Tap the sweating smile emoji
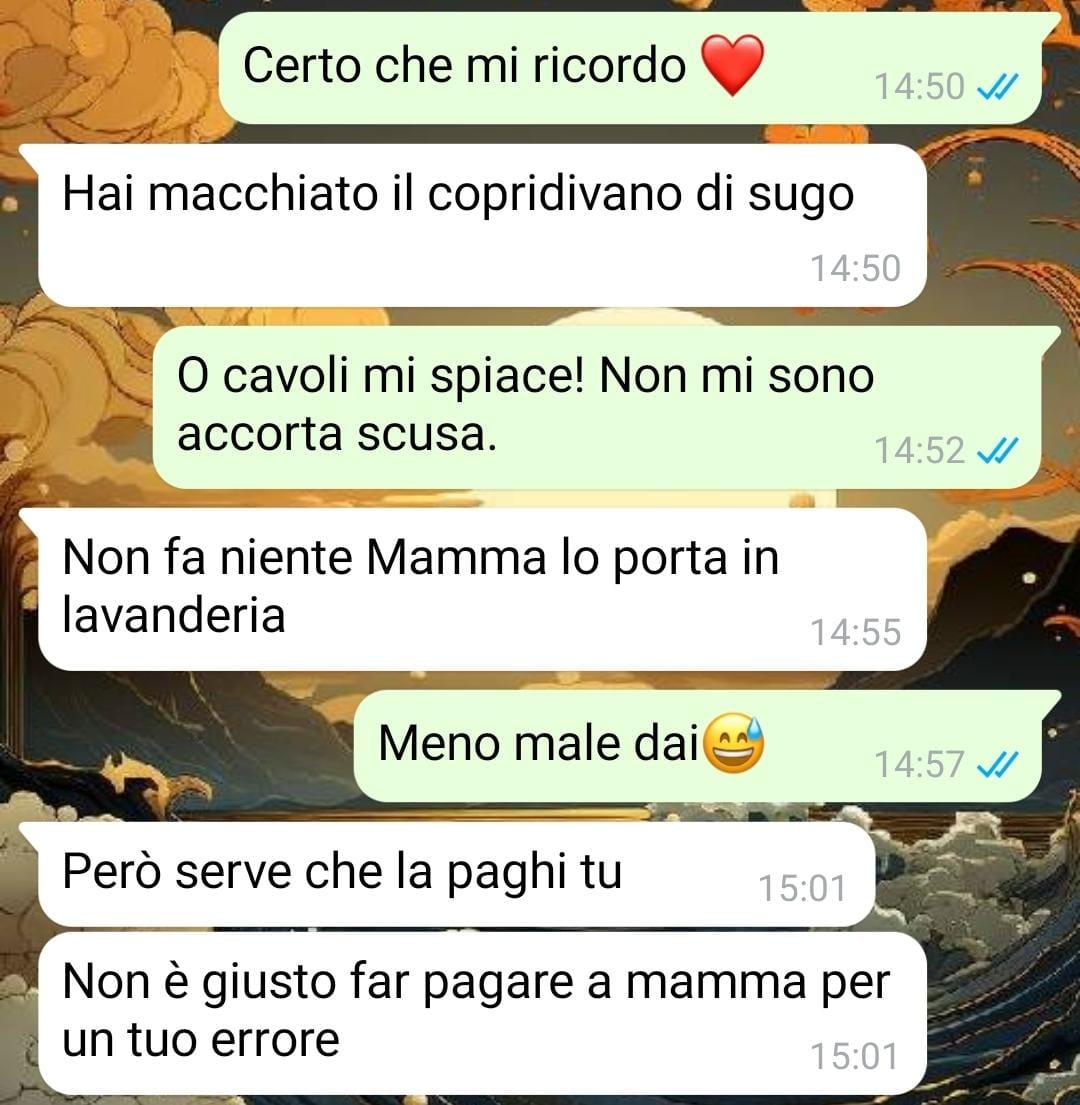Screen dimensions: 1080x1105 734,743
